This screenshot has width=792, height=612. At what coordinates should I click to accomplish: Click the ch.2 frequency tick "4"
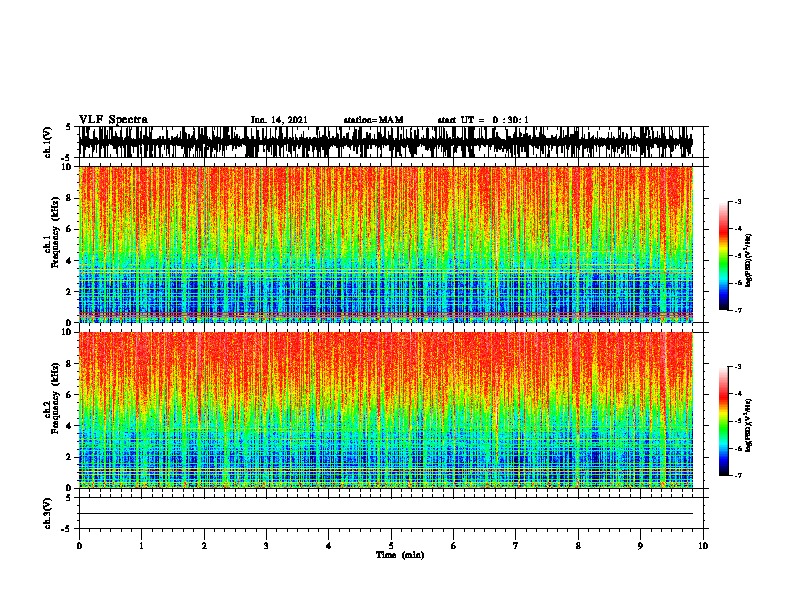point(70,426)
